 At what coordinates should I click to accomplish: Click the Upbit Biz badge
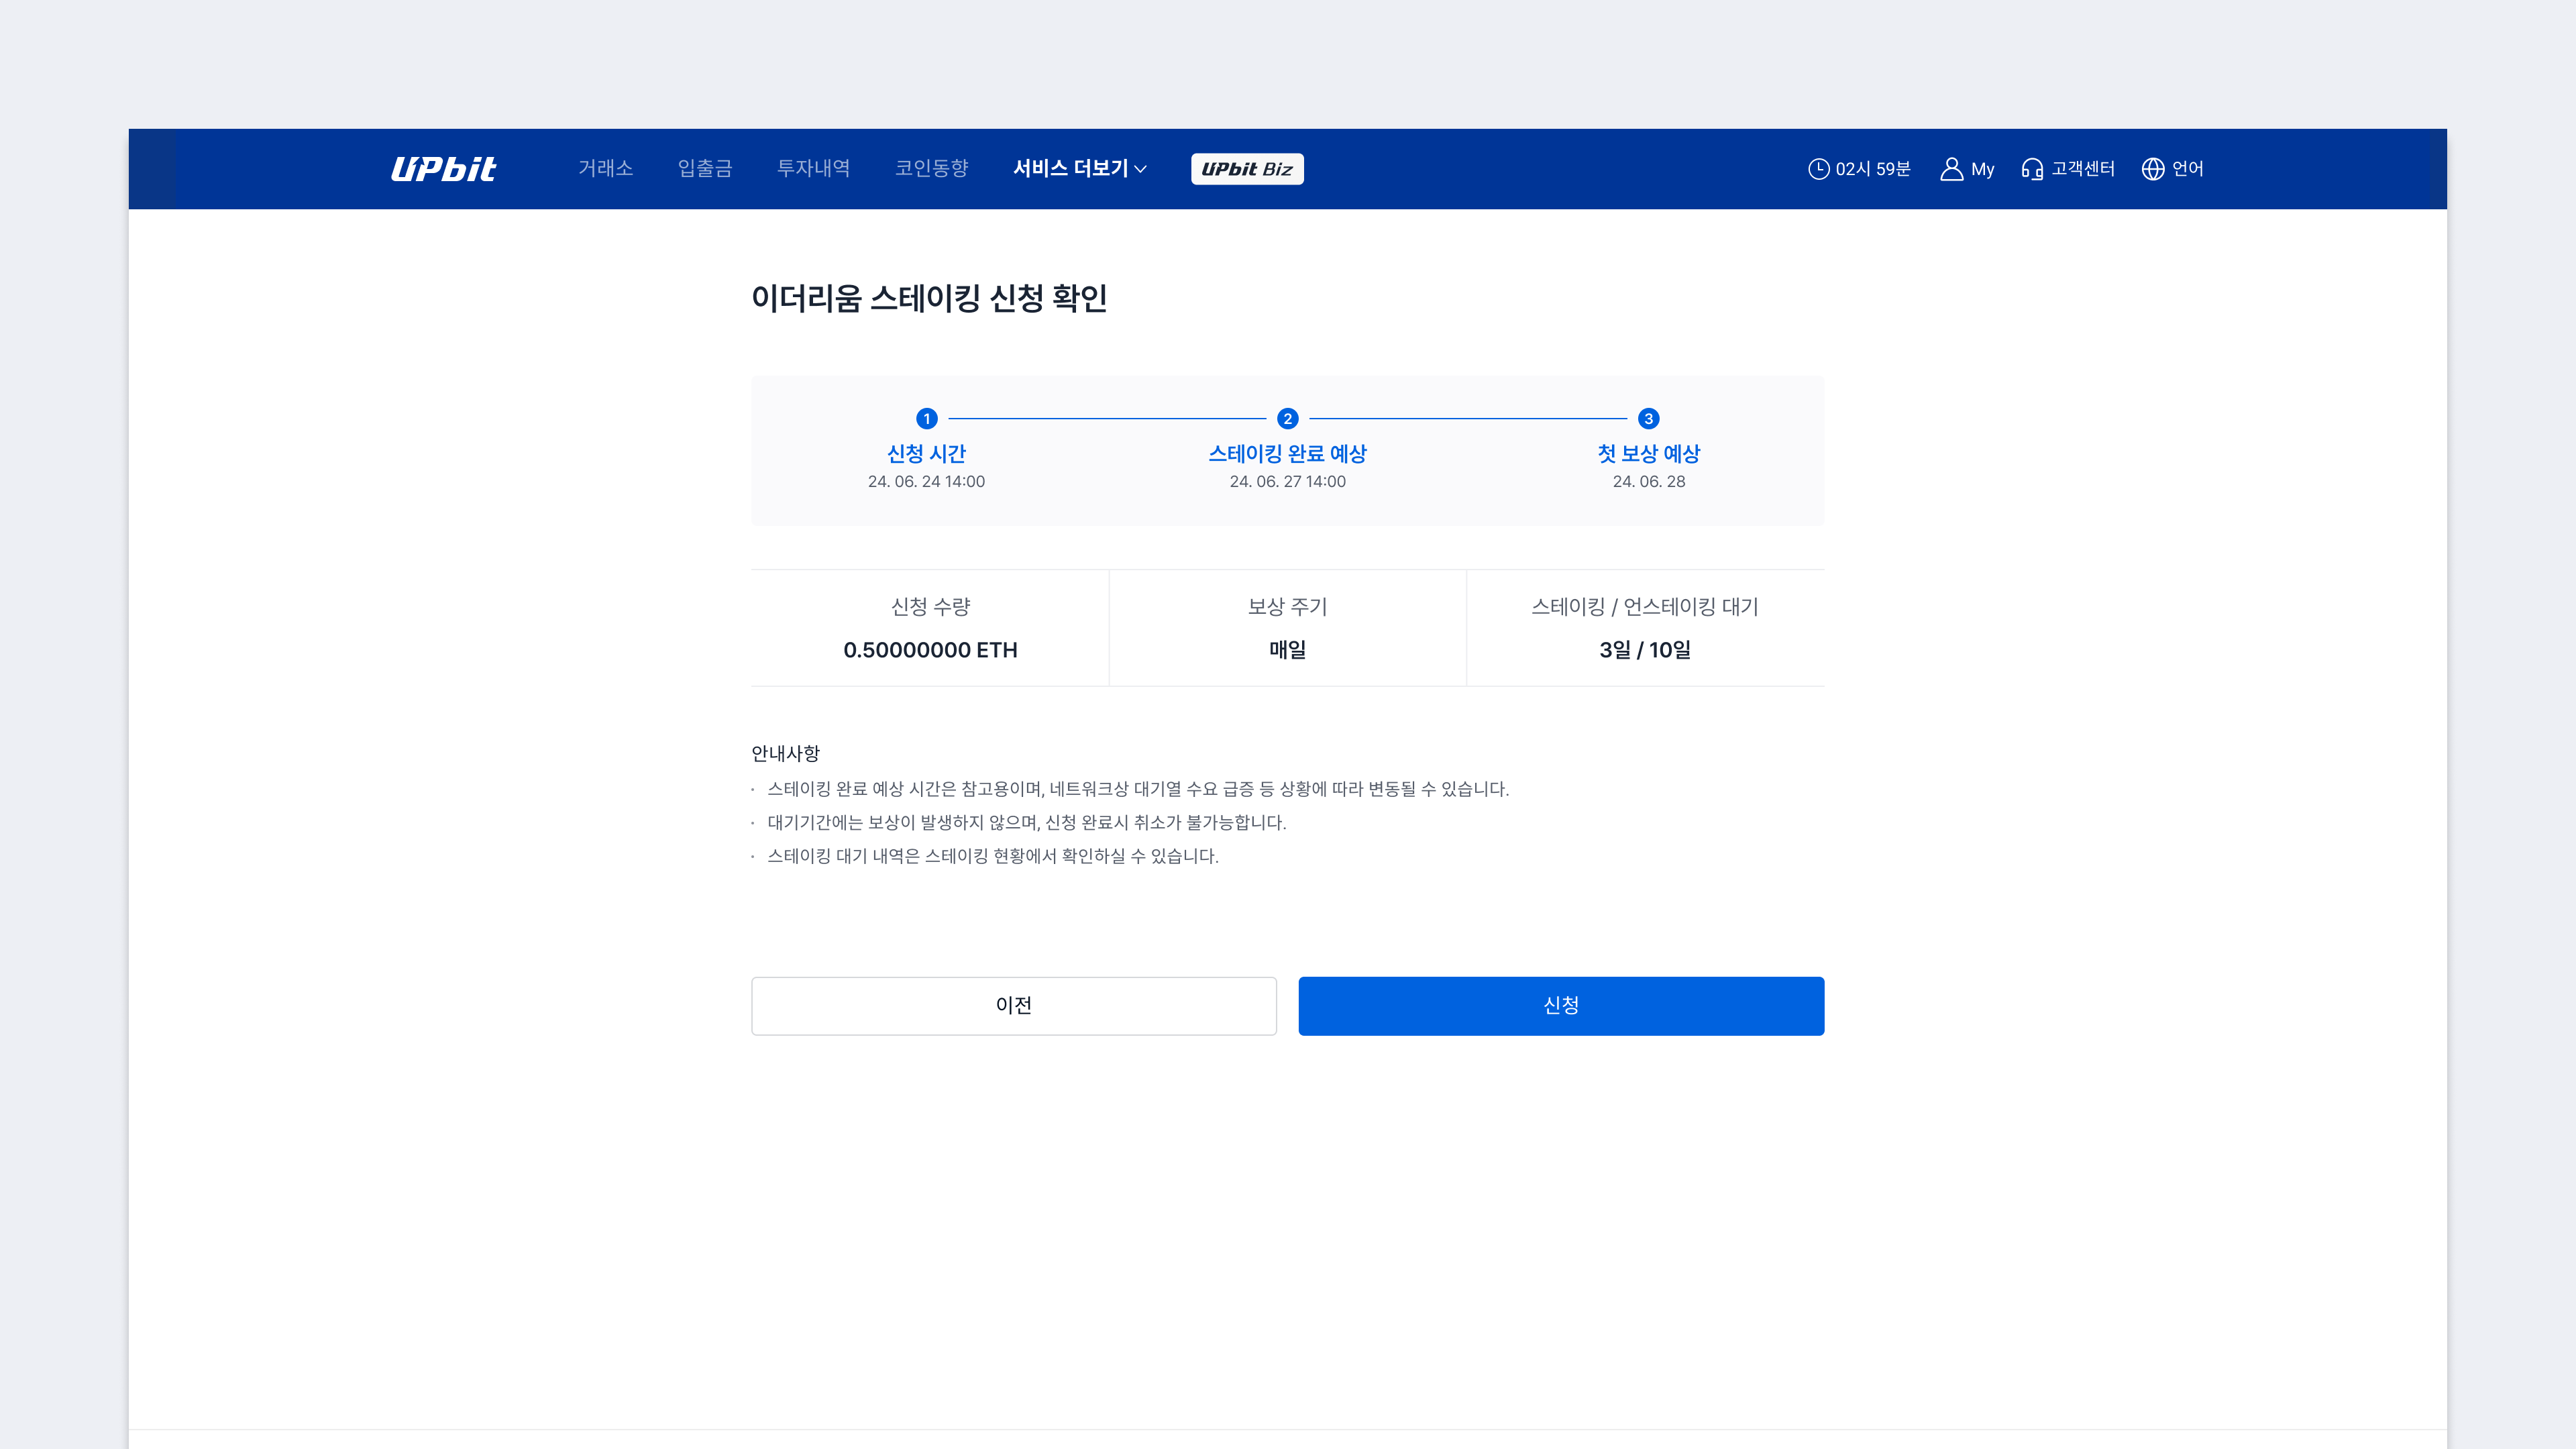1247,169
